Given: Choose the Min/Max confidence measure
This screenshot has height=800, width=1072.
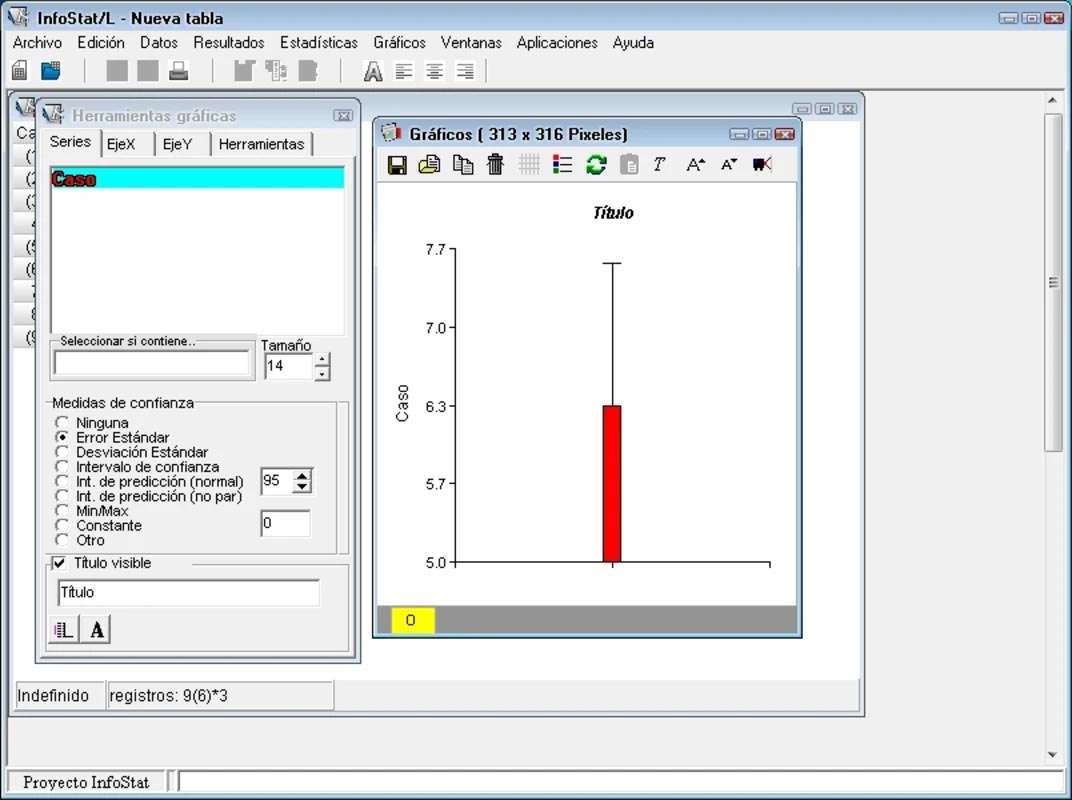Looking at the screenshot, I should tap(63, 511).
